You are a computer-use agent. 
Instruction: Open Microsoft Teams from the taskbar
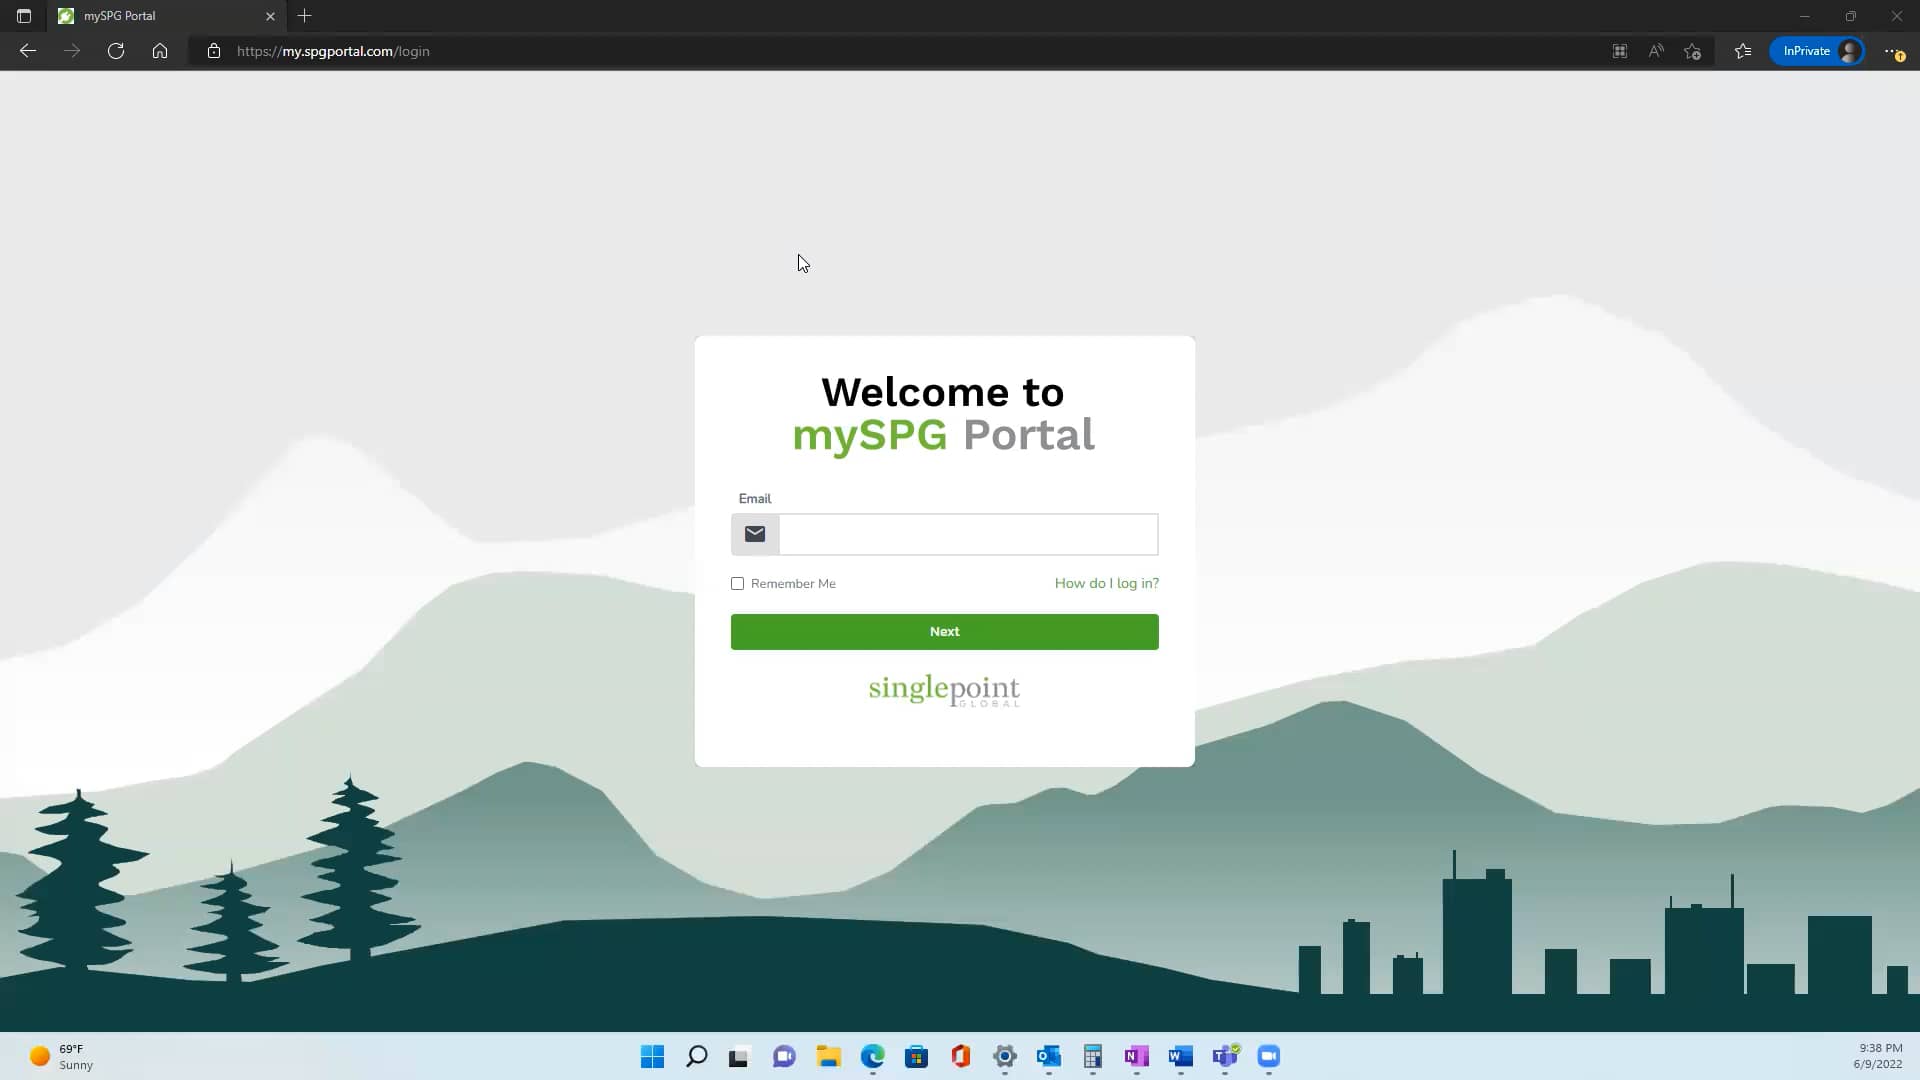coord(1225,1057)
